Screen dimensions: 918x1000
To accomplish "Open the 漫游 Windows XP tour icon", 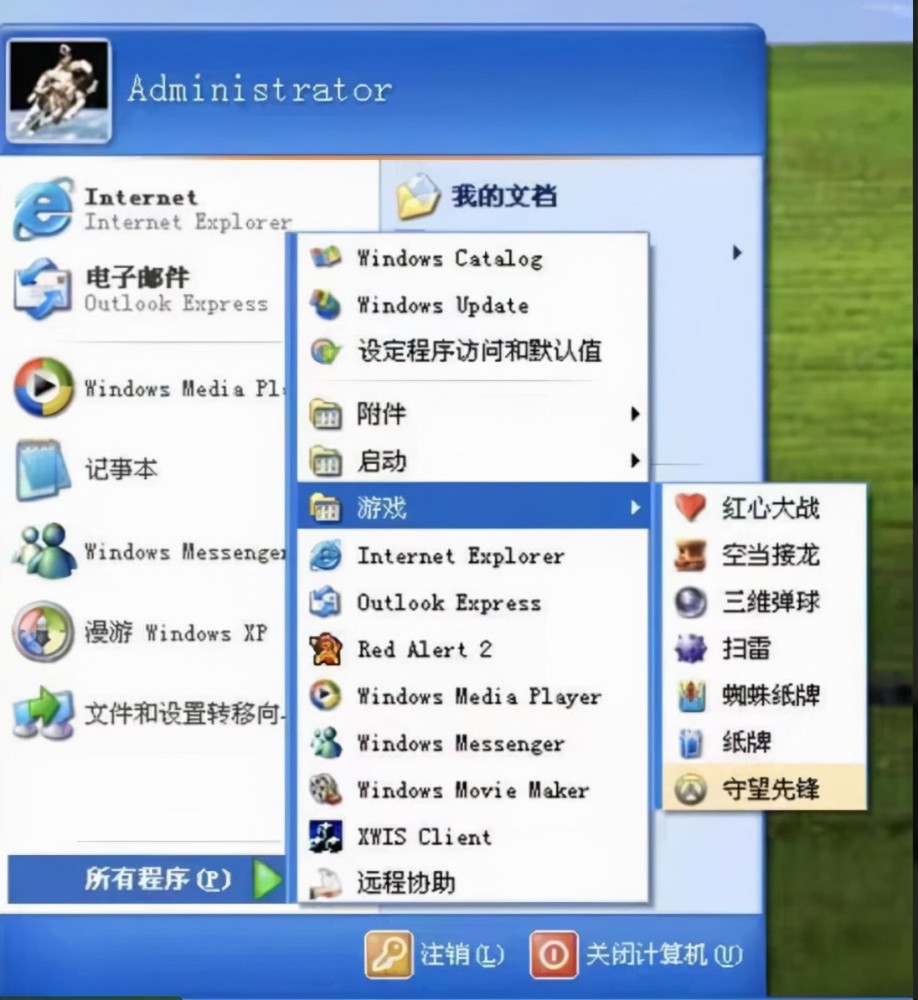I will point(43,632).
